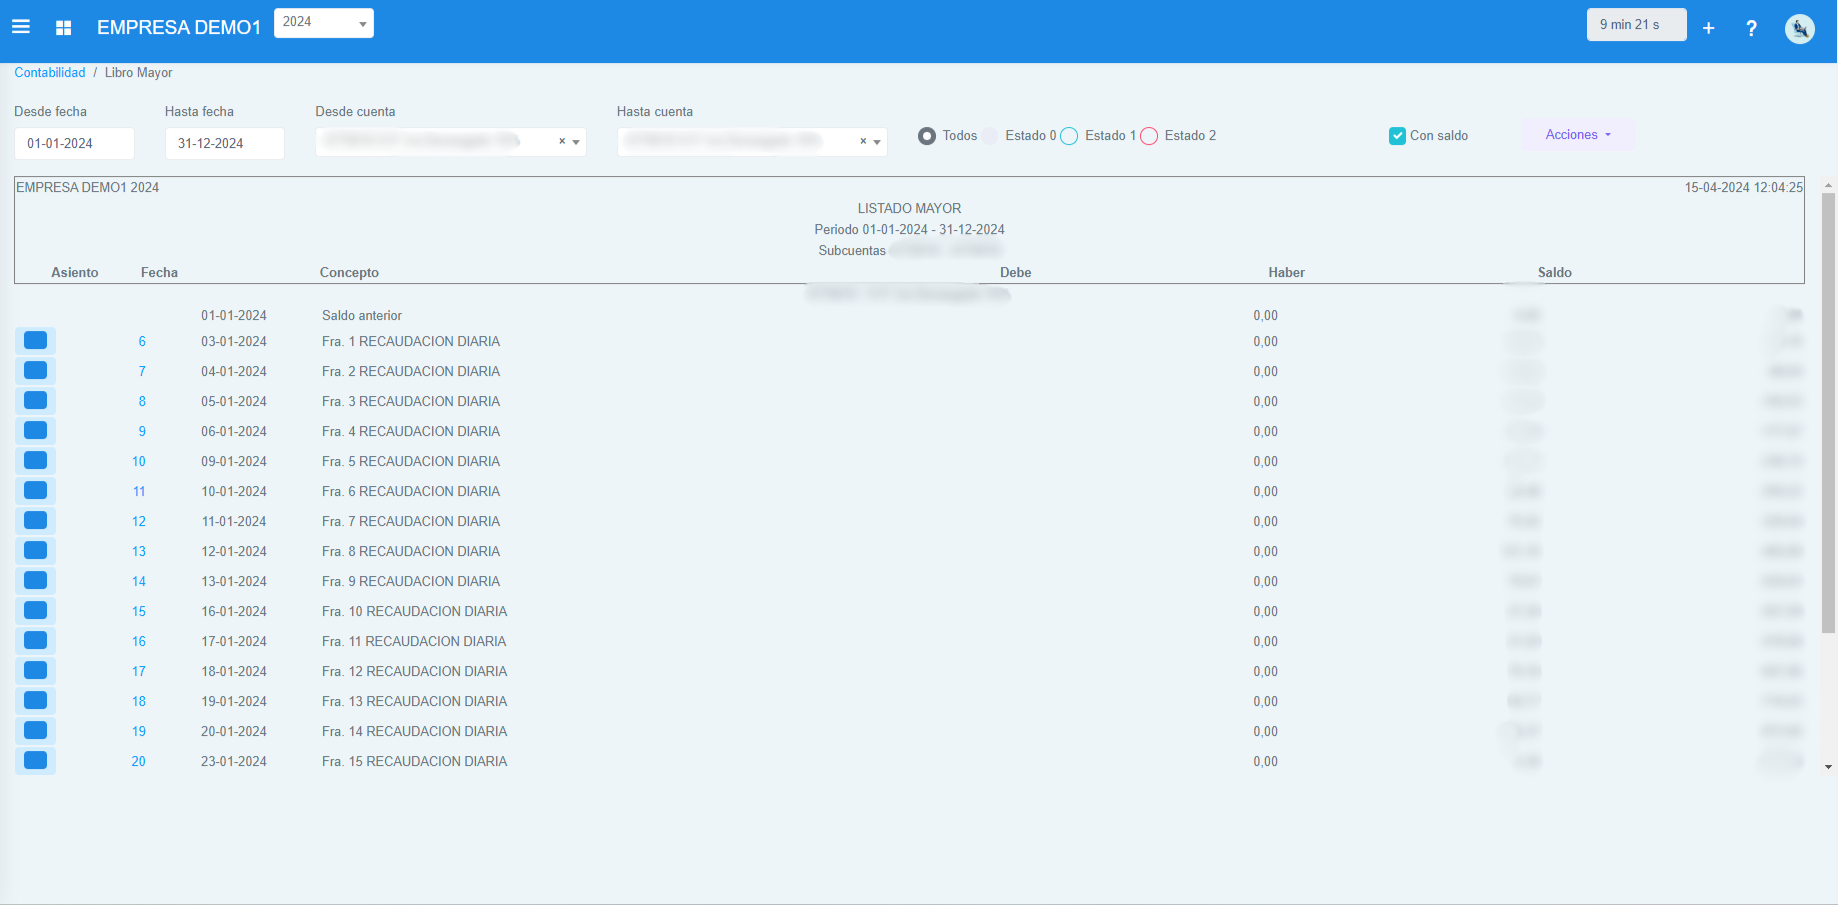Image resolution: width=1838 pixels, height=905 pixels.
Task: Select the Estado 2 radio option
Action: point(1149,136)
